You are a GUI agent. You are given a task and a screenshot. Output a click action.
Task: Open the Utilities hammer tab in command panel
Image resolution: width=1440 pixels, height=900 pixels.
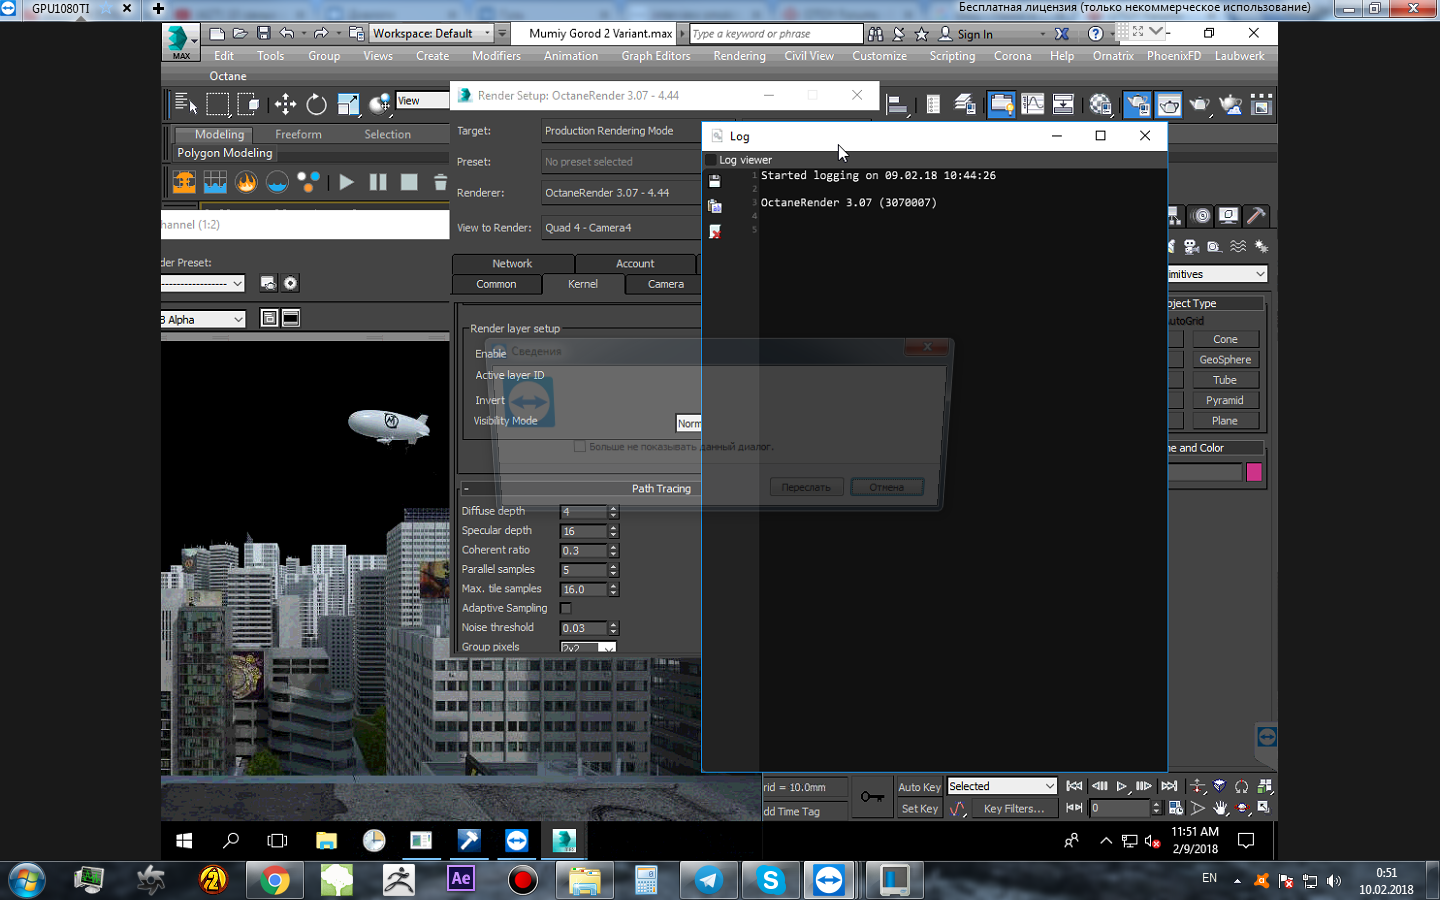tap(1256, 215)
